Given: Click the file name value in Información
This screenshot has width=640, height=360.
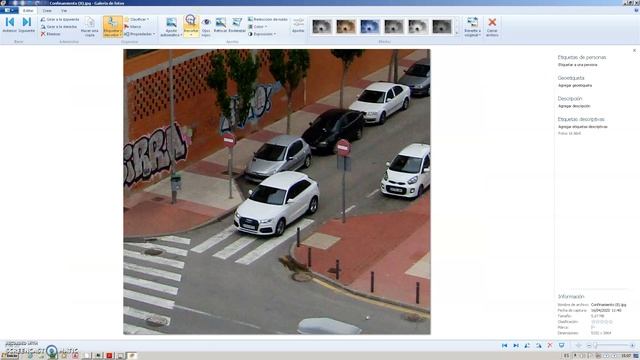Looking at the screenshot, I should [x=608, y=304].
